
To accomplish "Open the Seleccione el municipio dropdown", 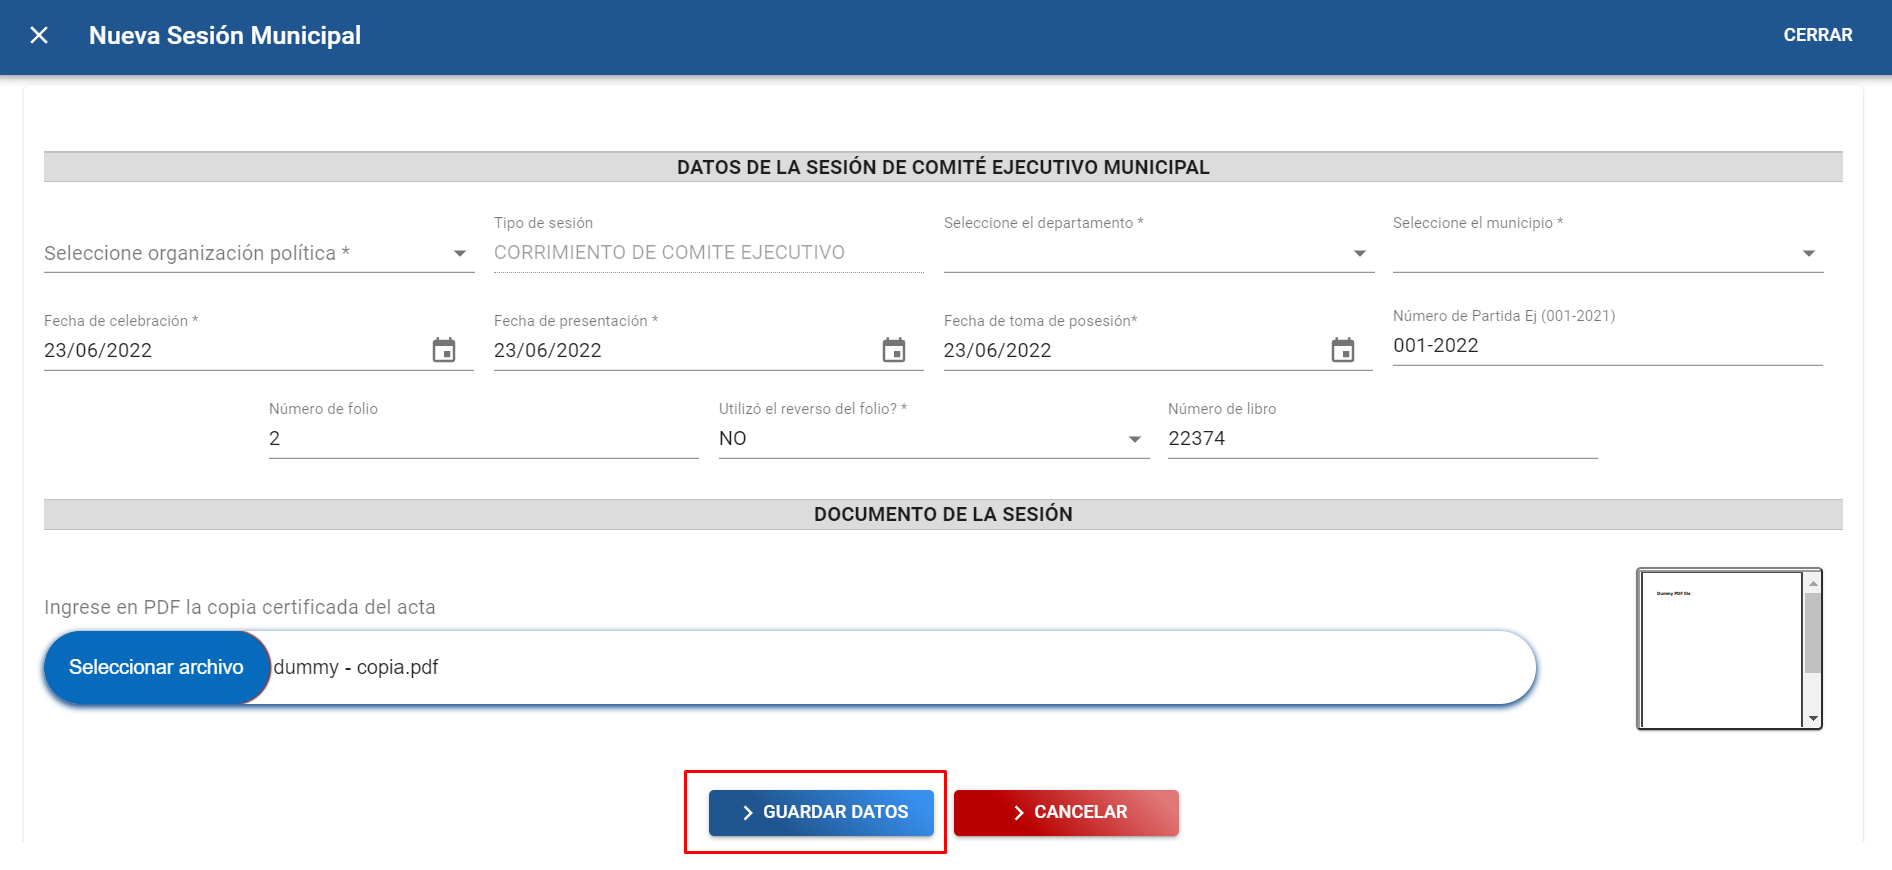I will (1607, 253).
